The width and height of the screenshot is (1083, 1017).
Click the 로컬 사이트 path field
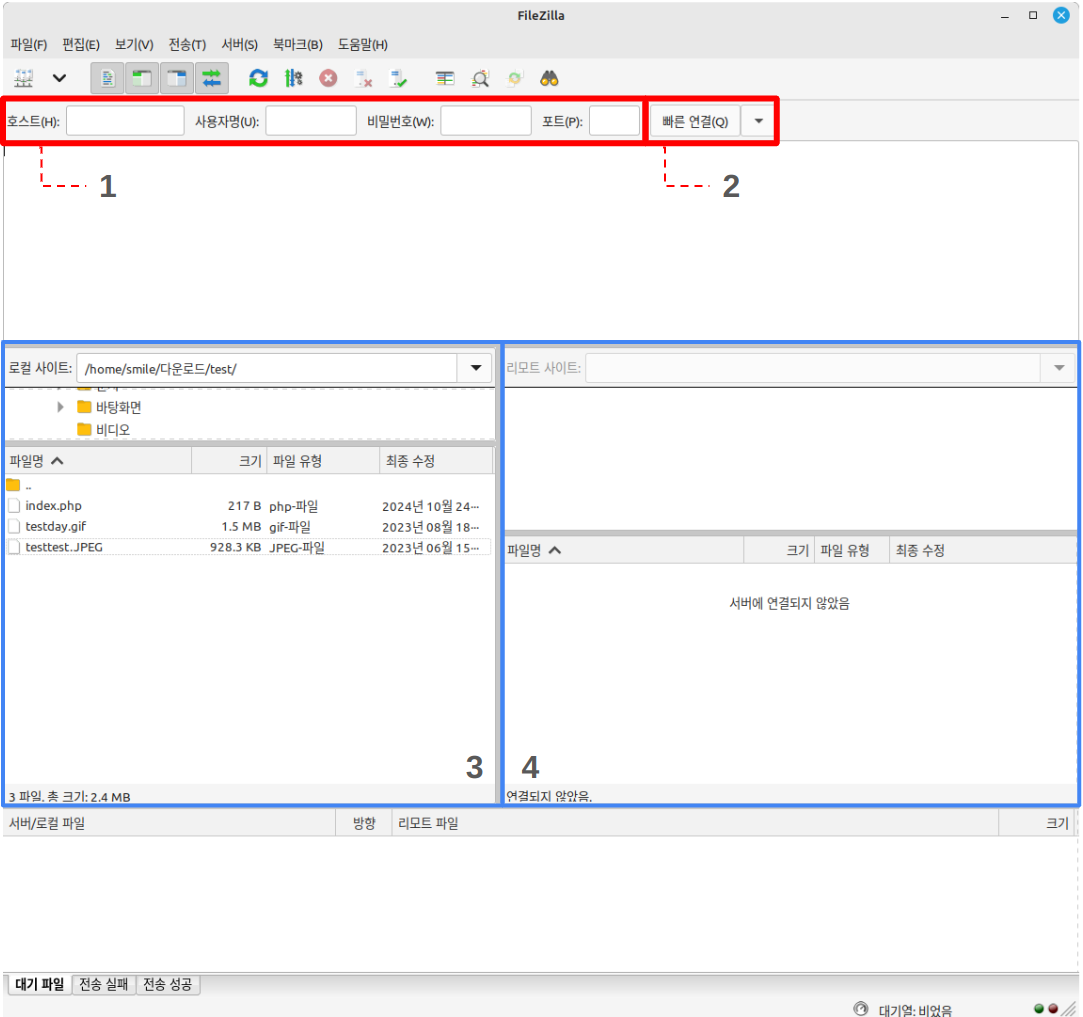tap(267, 368)
